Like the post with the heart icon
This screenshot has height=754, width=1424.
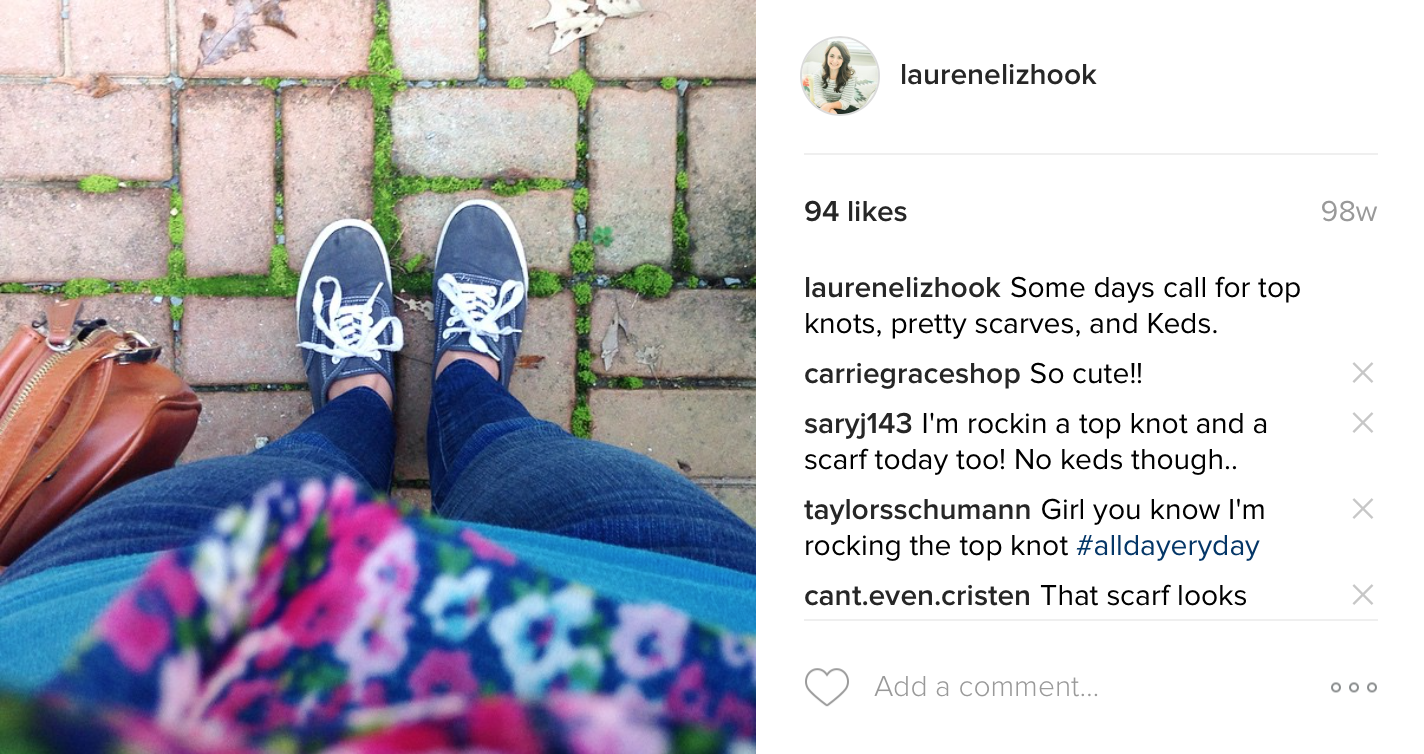coord(826,687)
